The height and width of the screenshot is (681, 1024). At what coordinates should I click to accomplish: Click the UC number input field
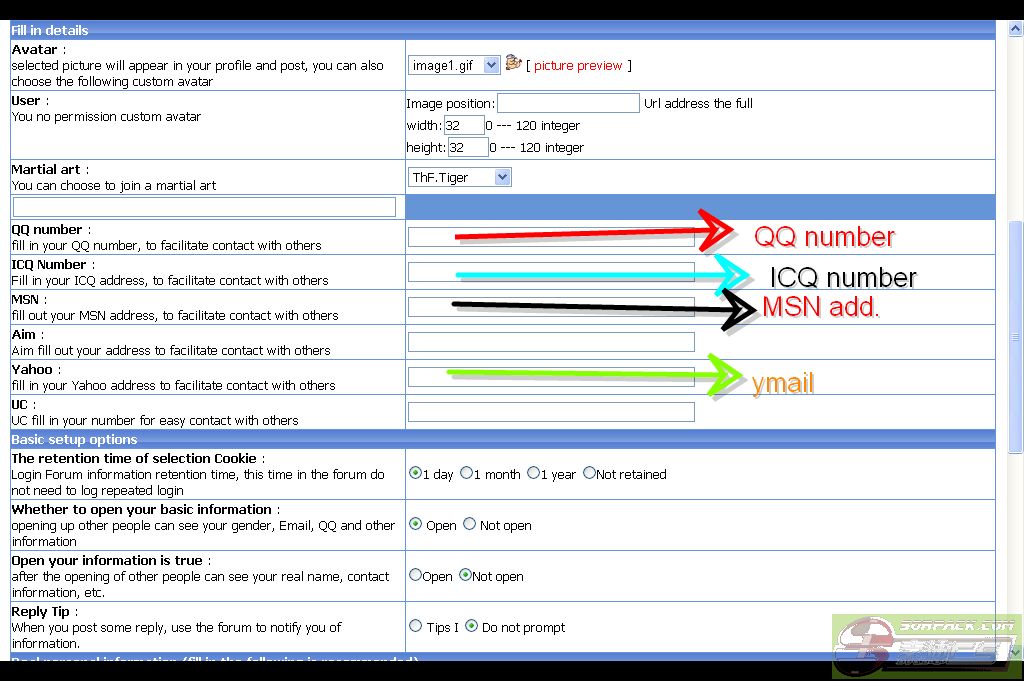[551, 412]
